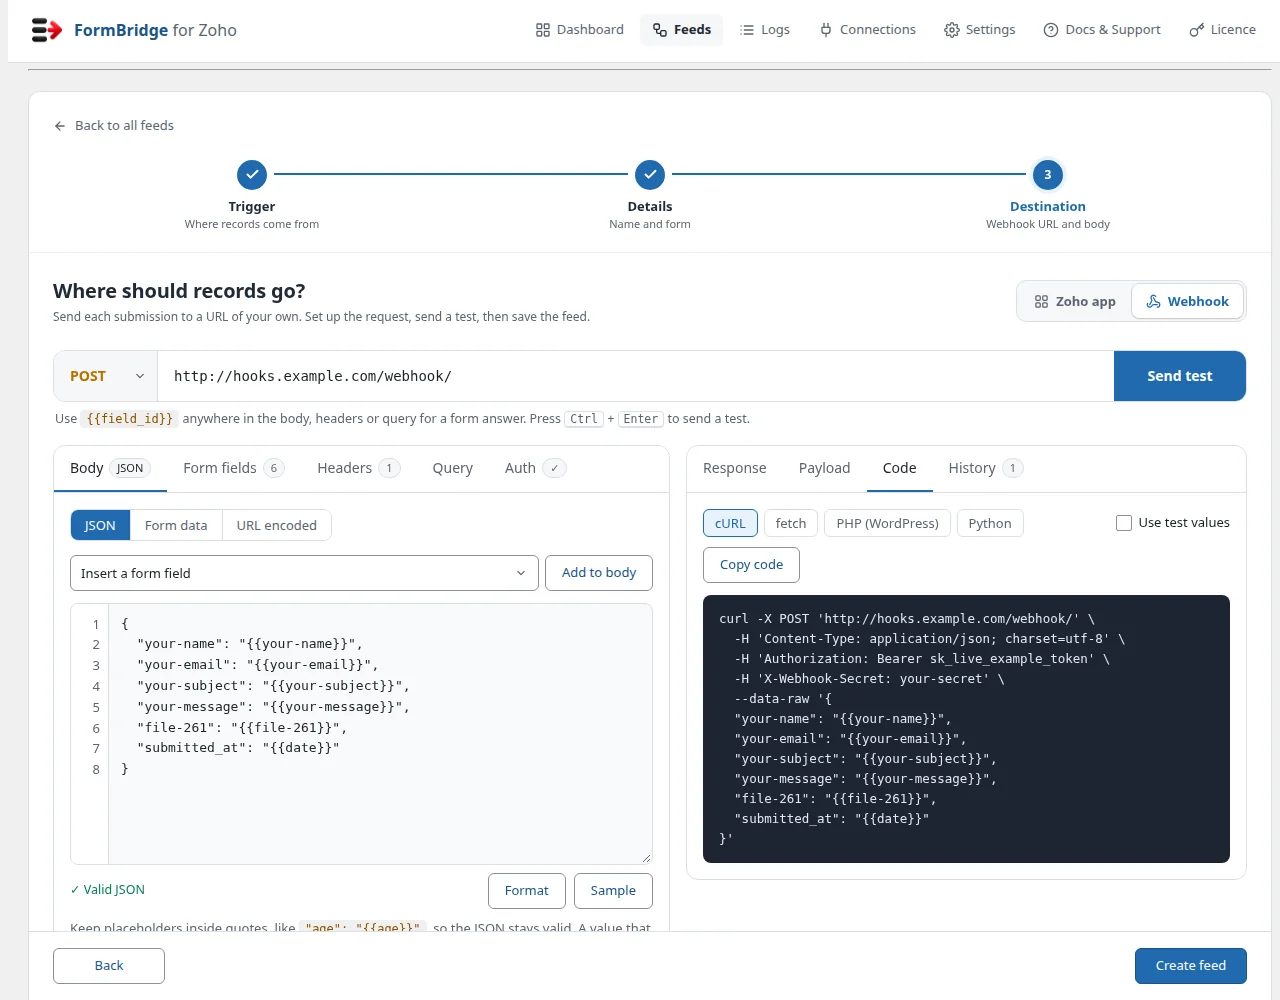Click the JSON badge on Body tab
The height and width of the screenshot is (1000, 1280).
130,468
